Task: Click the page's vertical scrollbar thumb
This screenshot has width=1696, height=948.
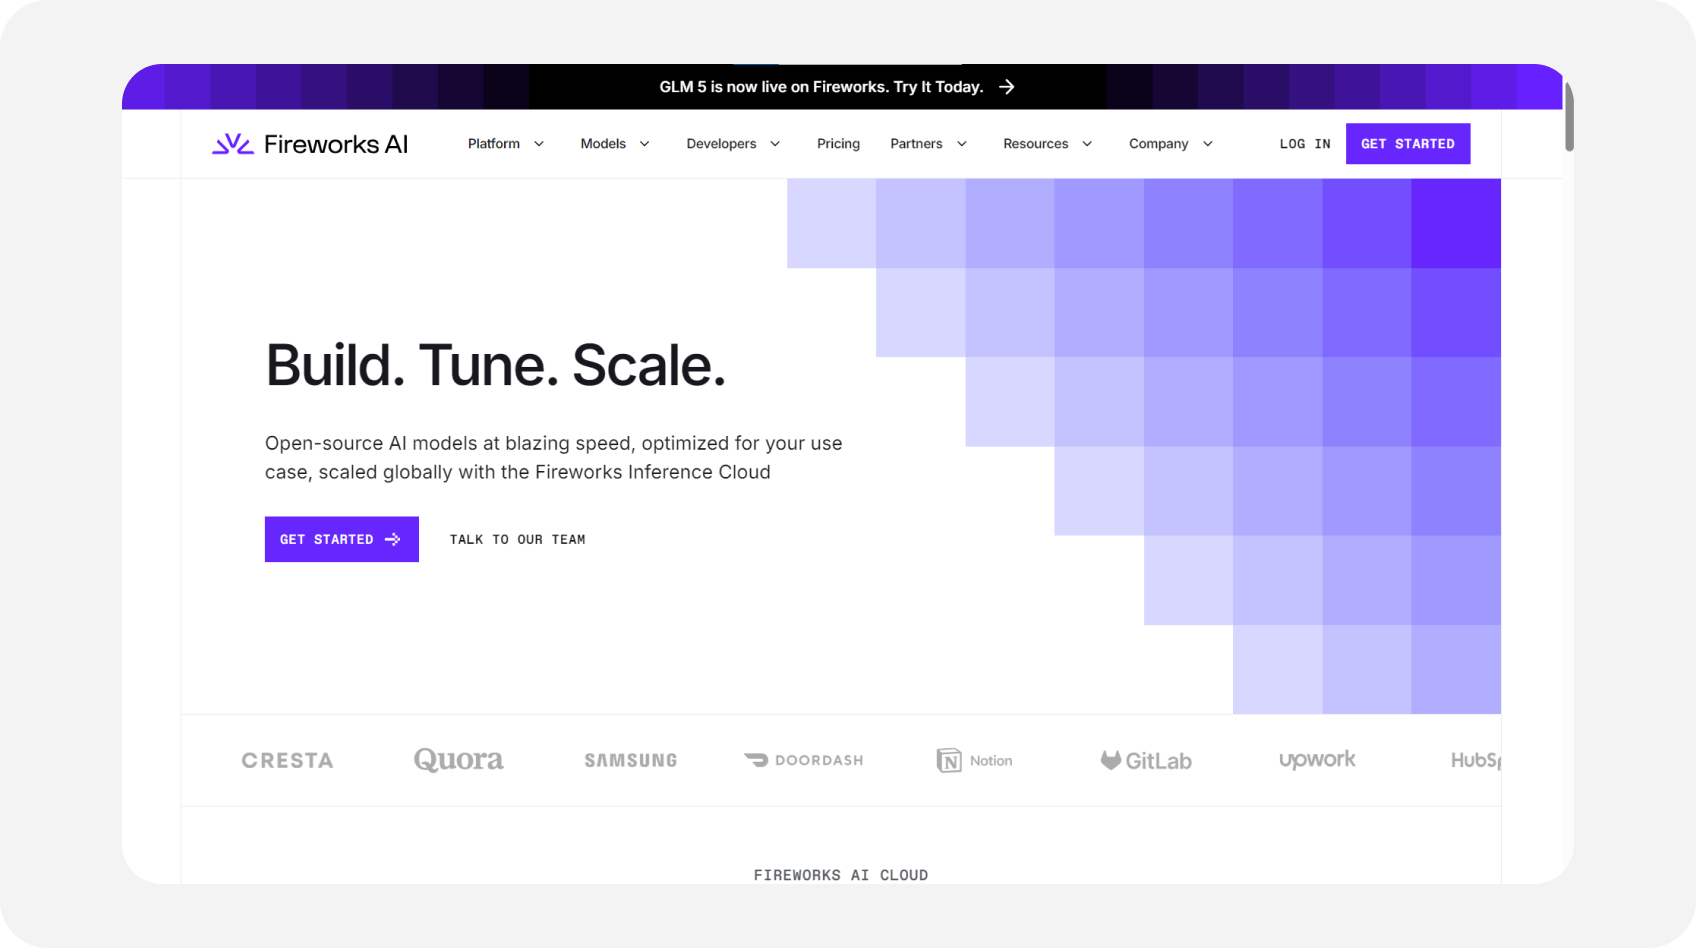Action: pos(1569,116)
